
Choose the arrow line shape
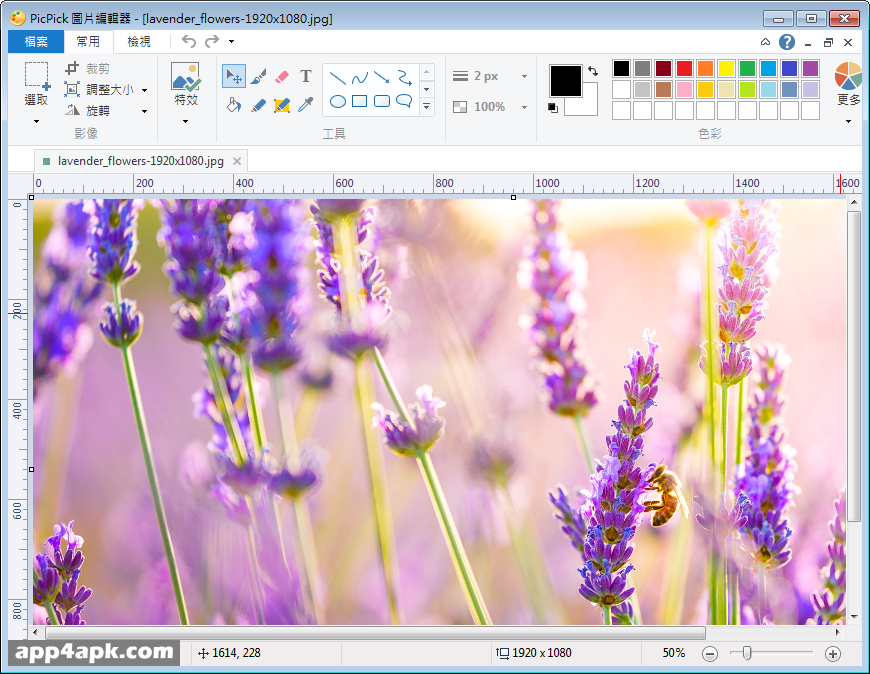(382, 78)
